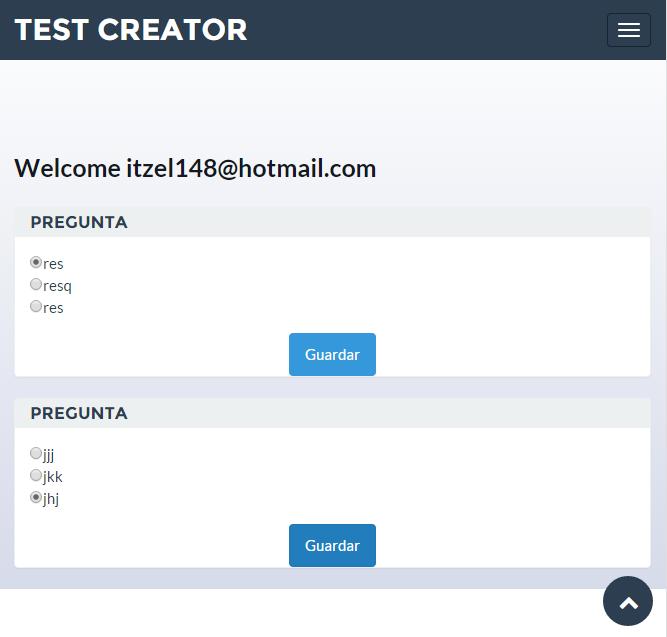Click the third option's "res" label text
This screenshot has height=637, width=667.
pyautogui.click(x=54, y=308)
